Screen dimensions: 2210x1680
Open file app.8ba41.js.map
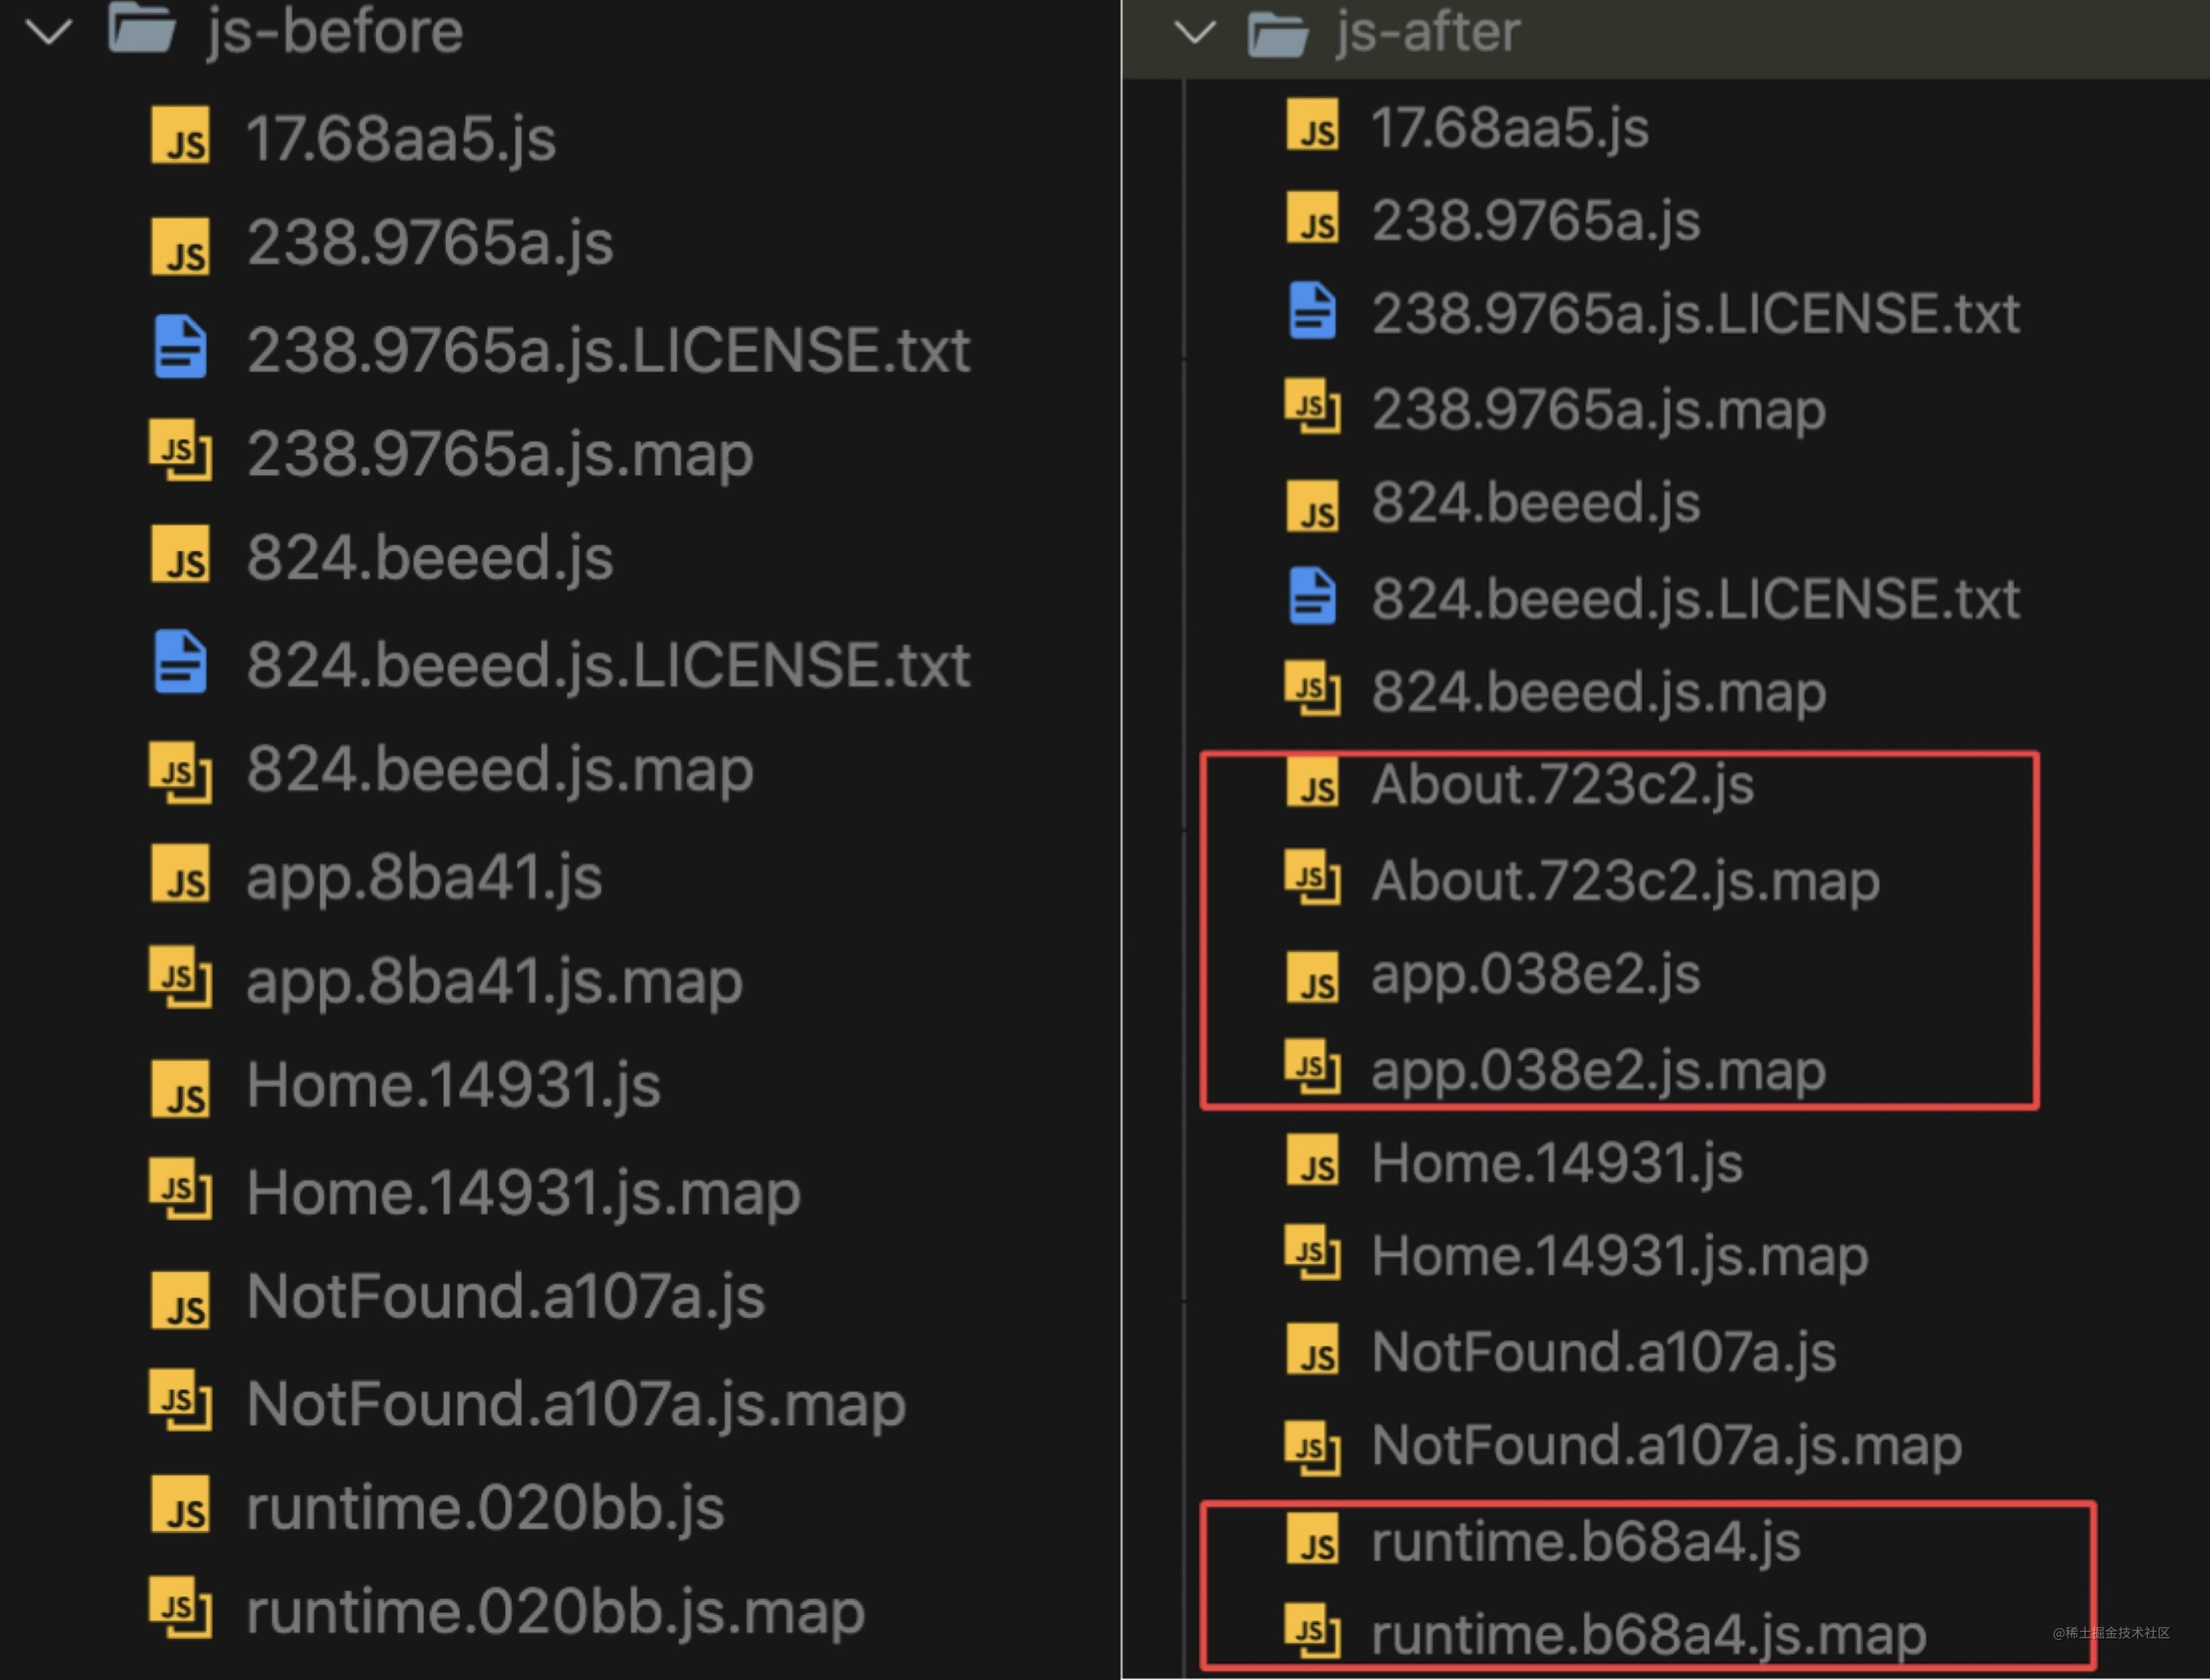point(494,982)
